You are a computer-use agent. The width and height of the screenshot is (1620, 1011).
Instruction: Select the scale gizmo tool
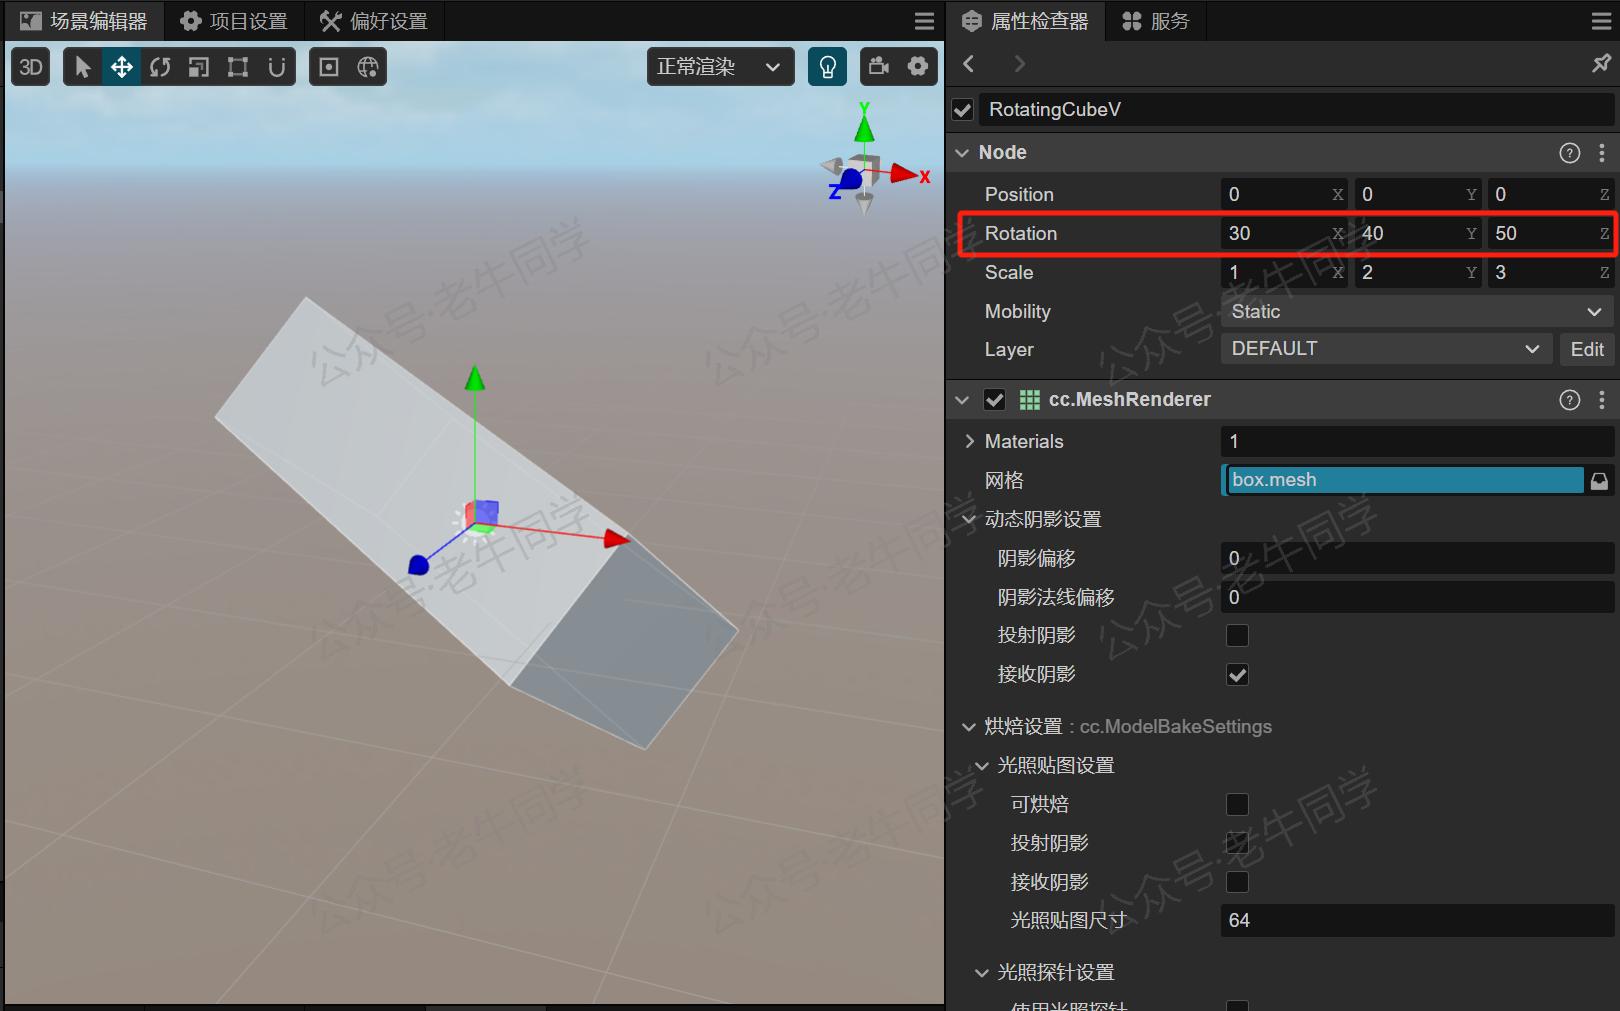click(199, 67)
